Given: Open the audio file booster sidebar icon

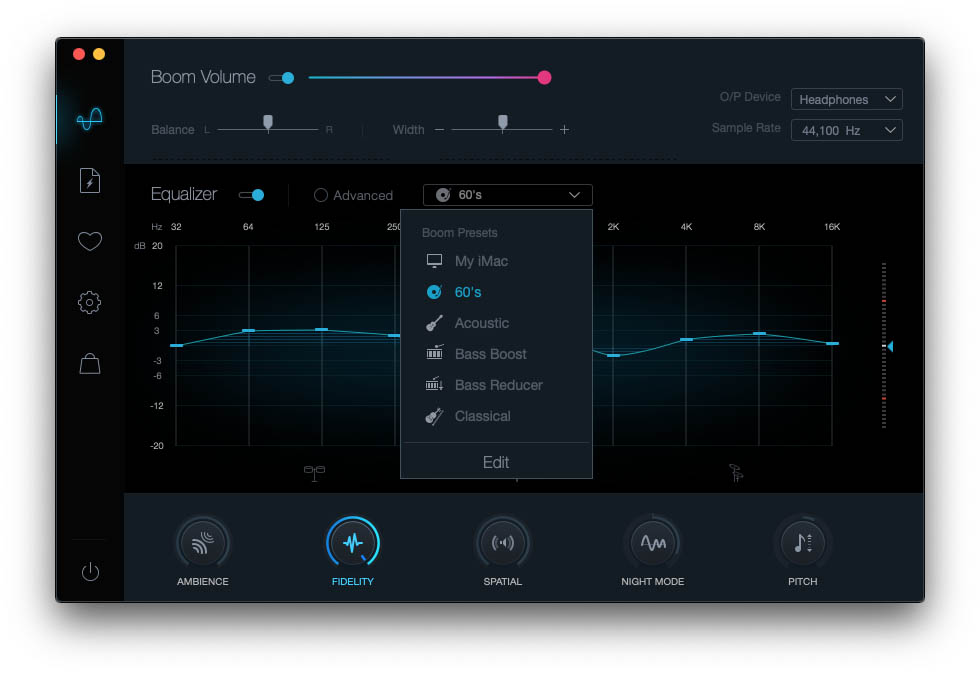Looking at the screenshot, I should point(89,180).
